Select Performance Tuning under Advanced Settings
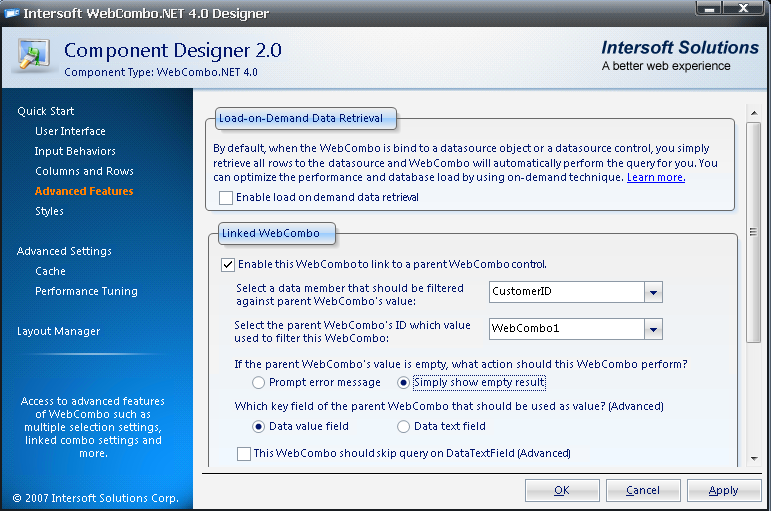The image size is (771, 511). coord(86,291)
